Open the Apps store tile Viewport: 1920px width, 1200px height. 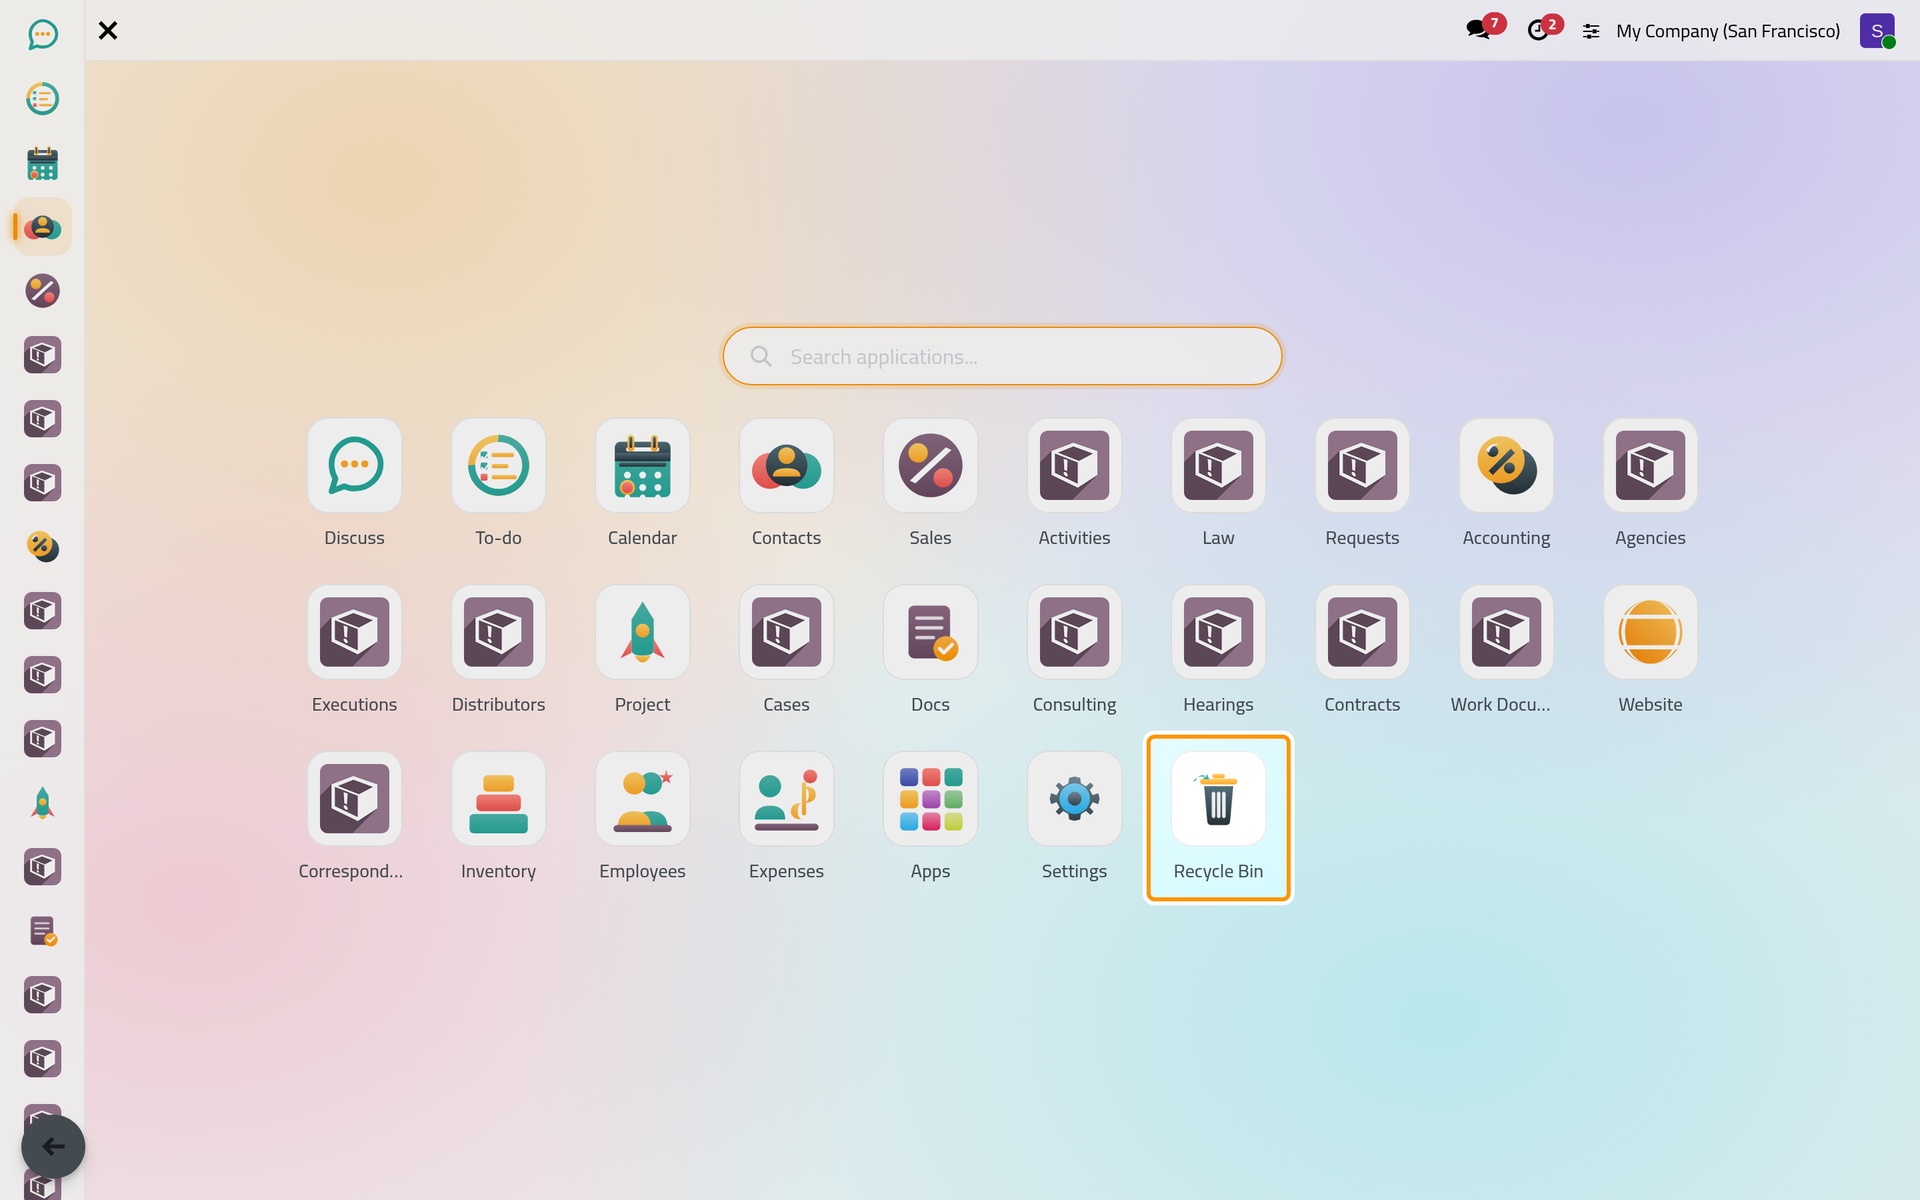pyautogui.click(x=930, y=800)
